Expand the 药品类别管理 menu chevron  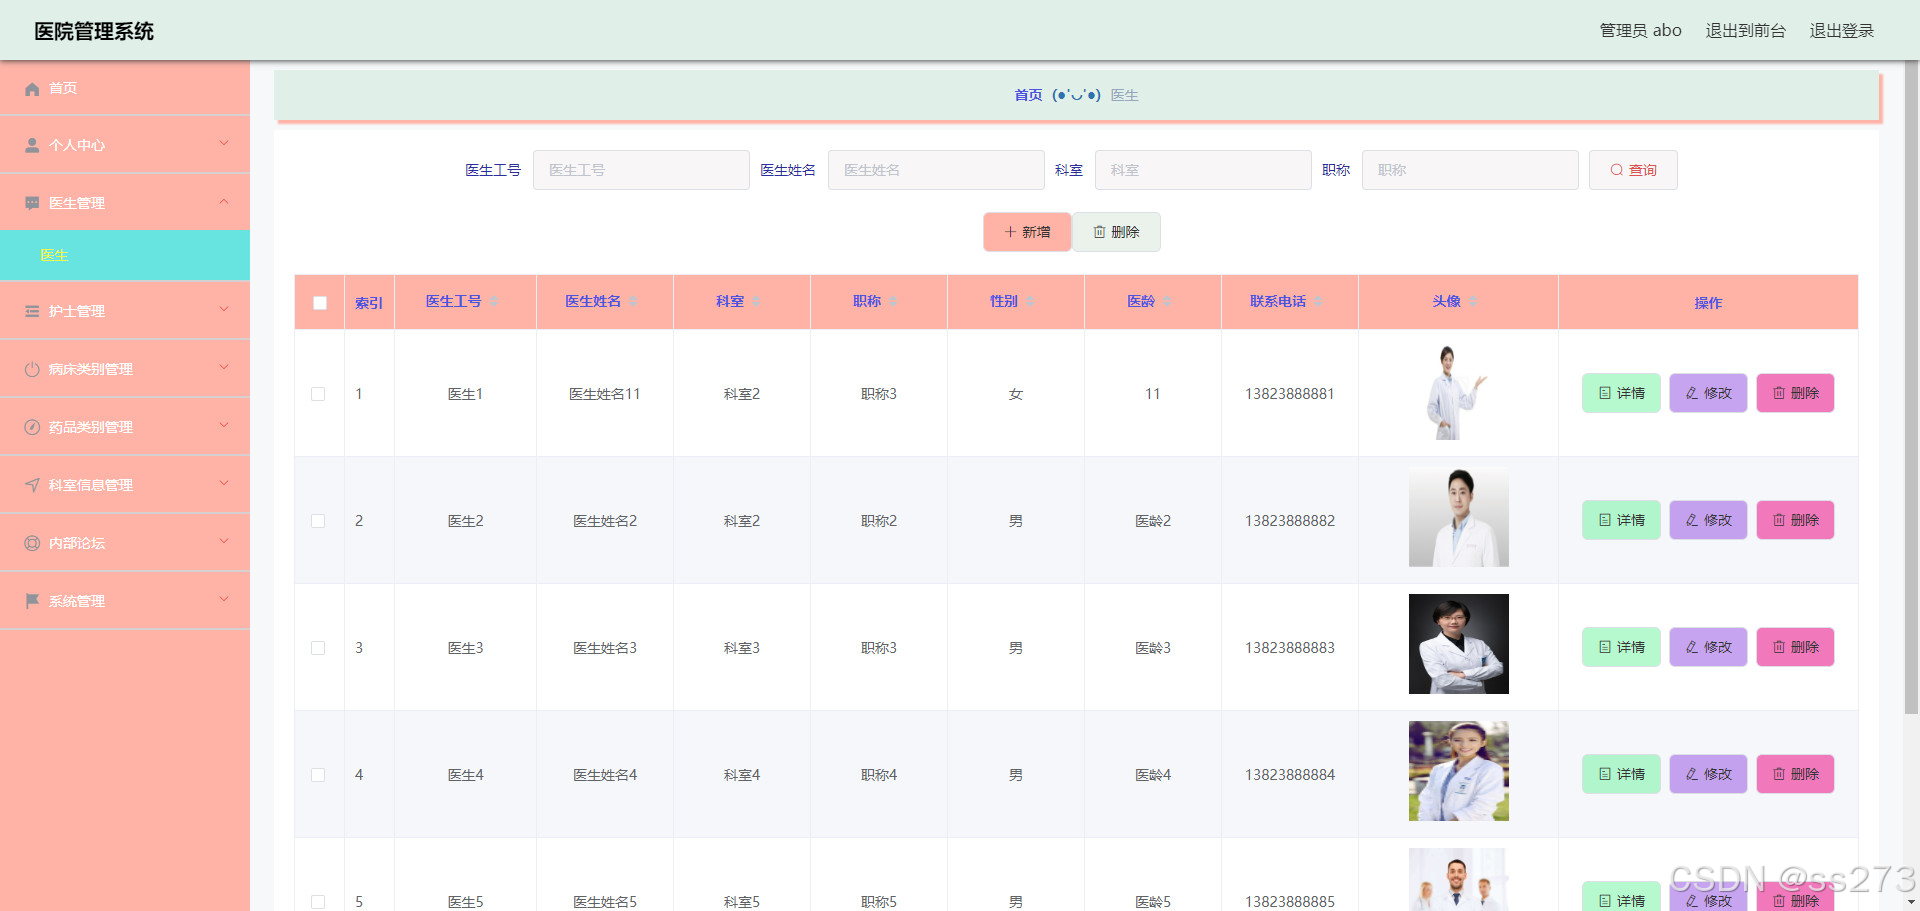[224, 426]
